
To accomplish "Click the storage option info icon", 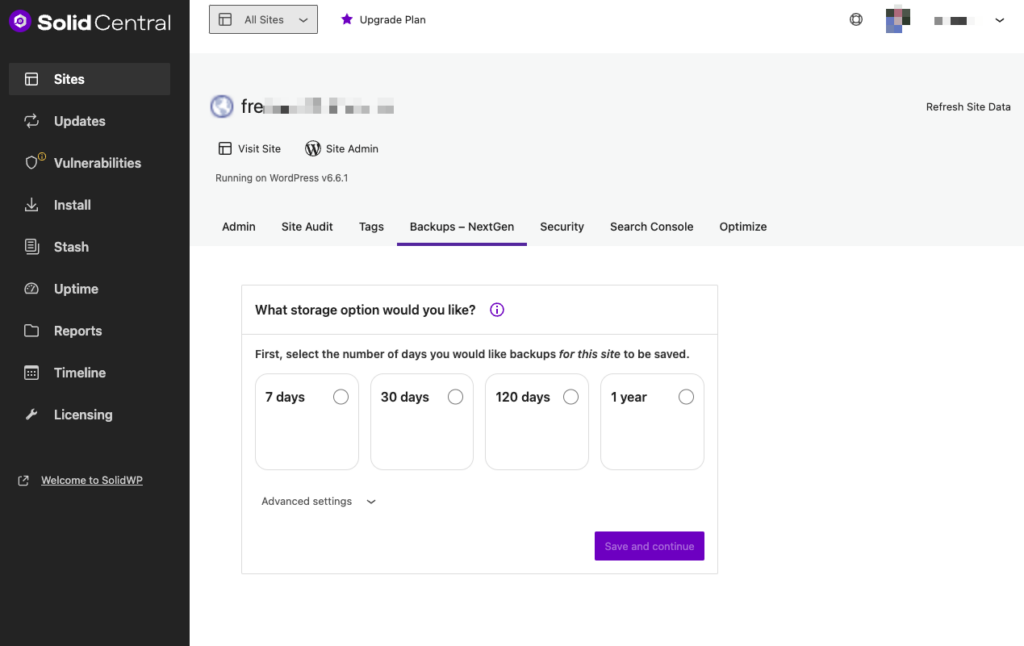I will point(497,310).
